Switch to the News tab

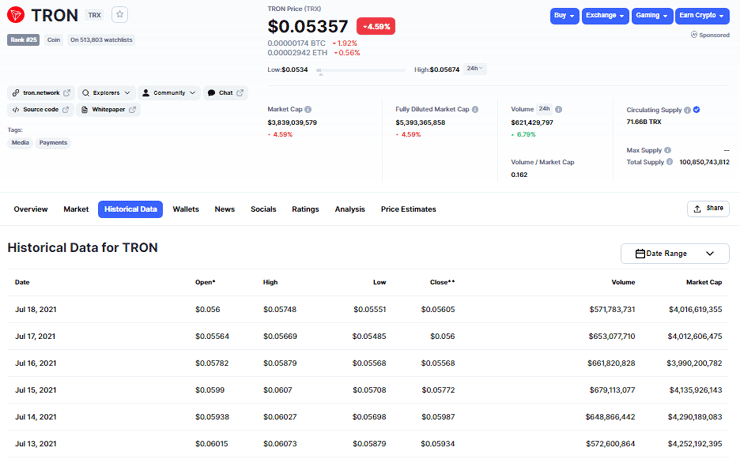coord(225,209)
